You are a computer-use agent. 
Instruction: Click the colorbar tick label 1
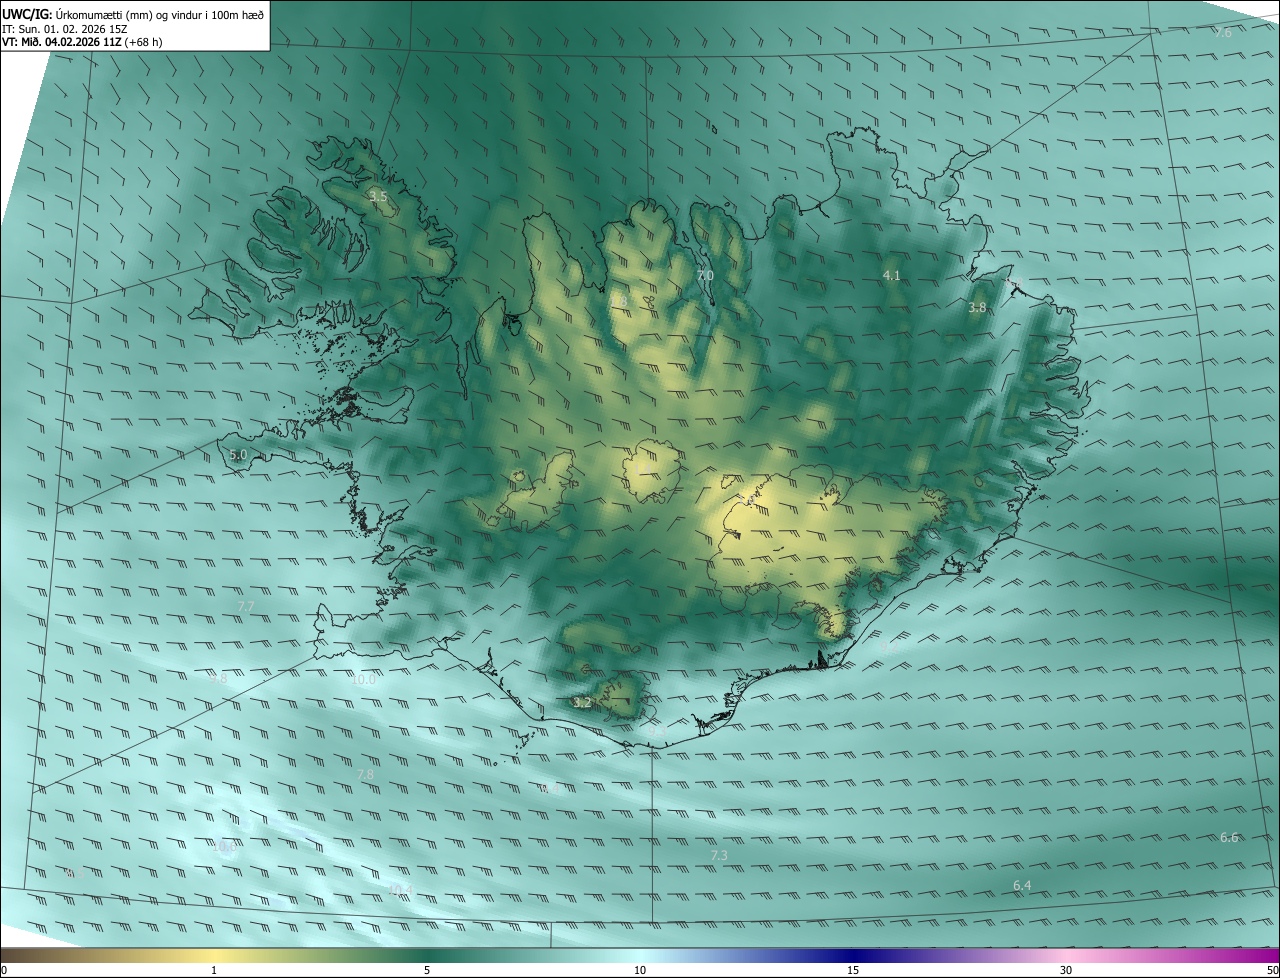(x=214, y=970)
